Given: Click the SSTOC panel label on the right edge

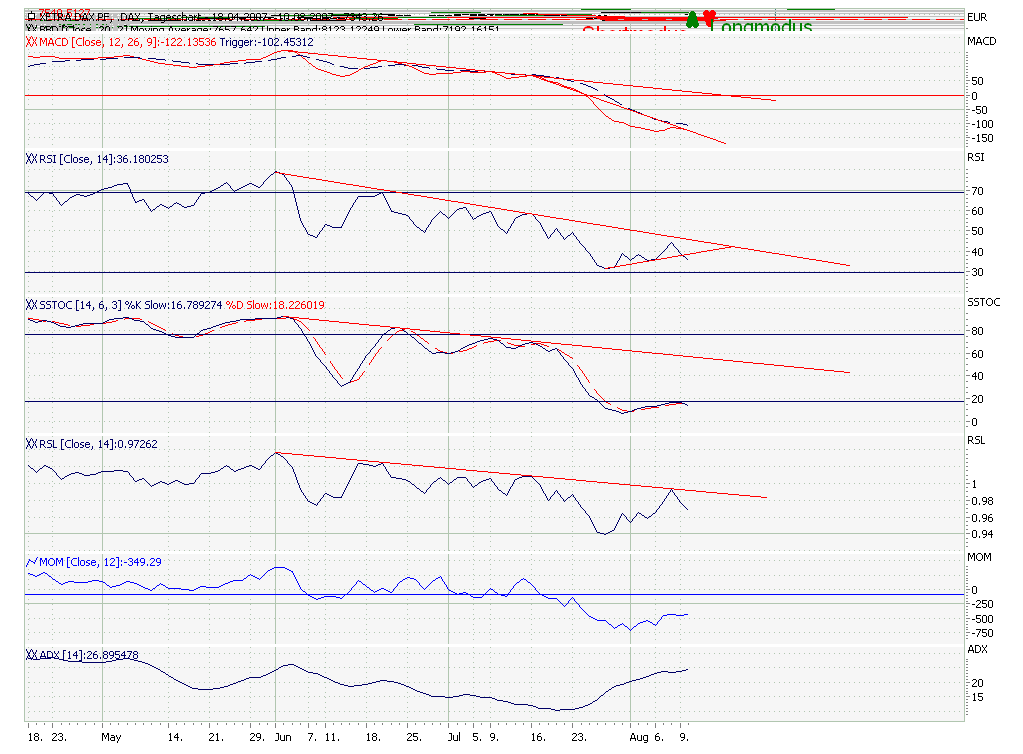Looking at the screenshot, I should (x=983, y=301).
